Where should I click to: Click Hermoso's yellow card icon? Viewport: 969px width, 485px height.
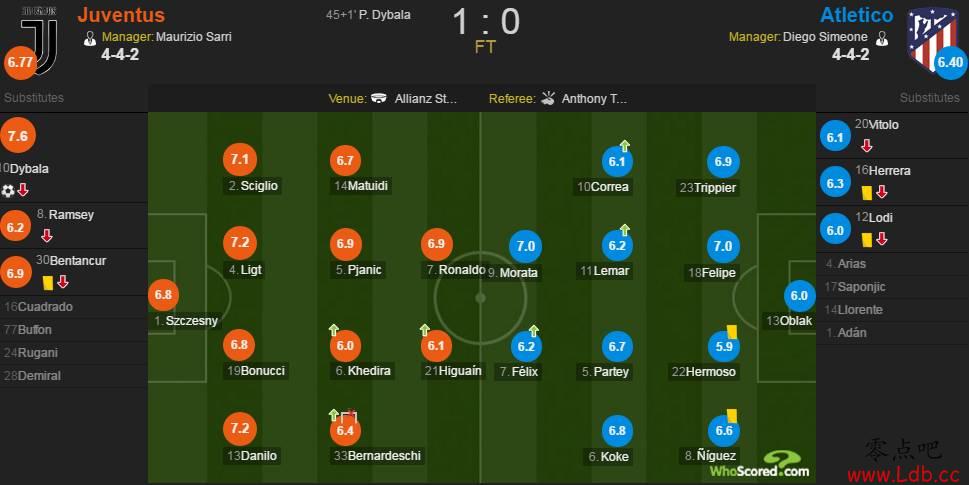coord(732,332)
